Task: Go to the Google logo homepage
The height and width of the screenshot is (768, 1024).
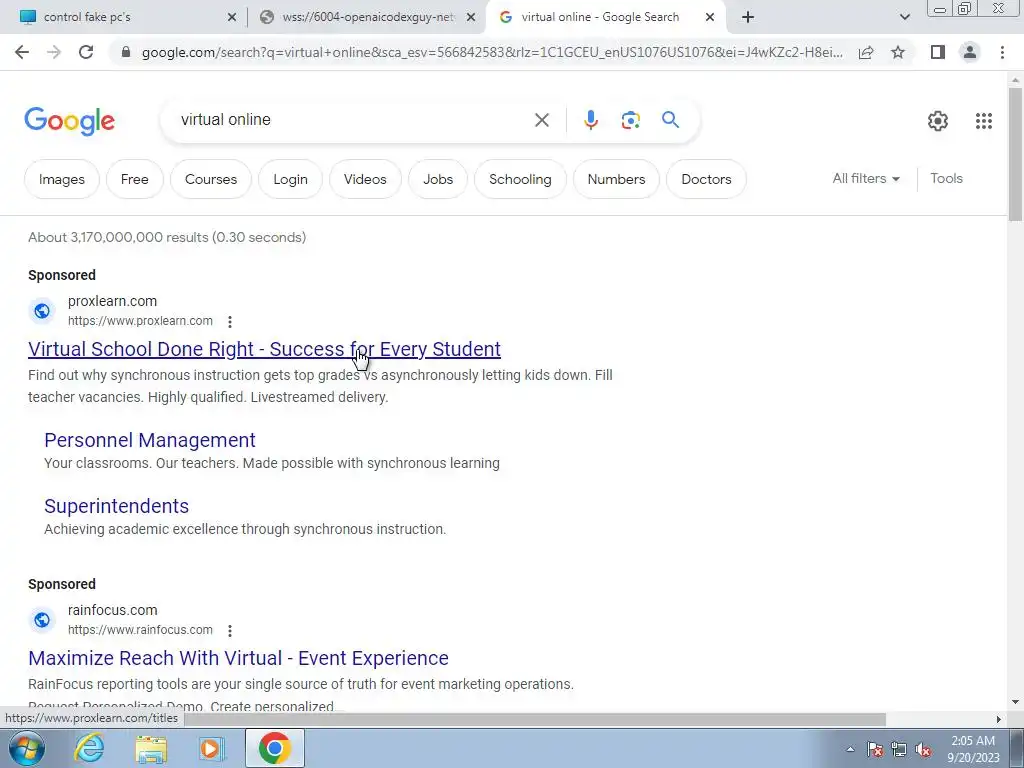Action: (x=69, y=121)
